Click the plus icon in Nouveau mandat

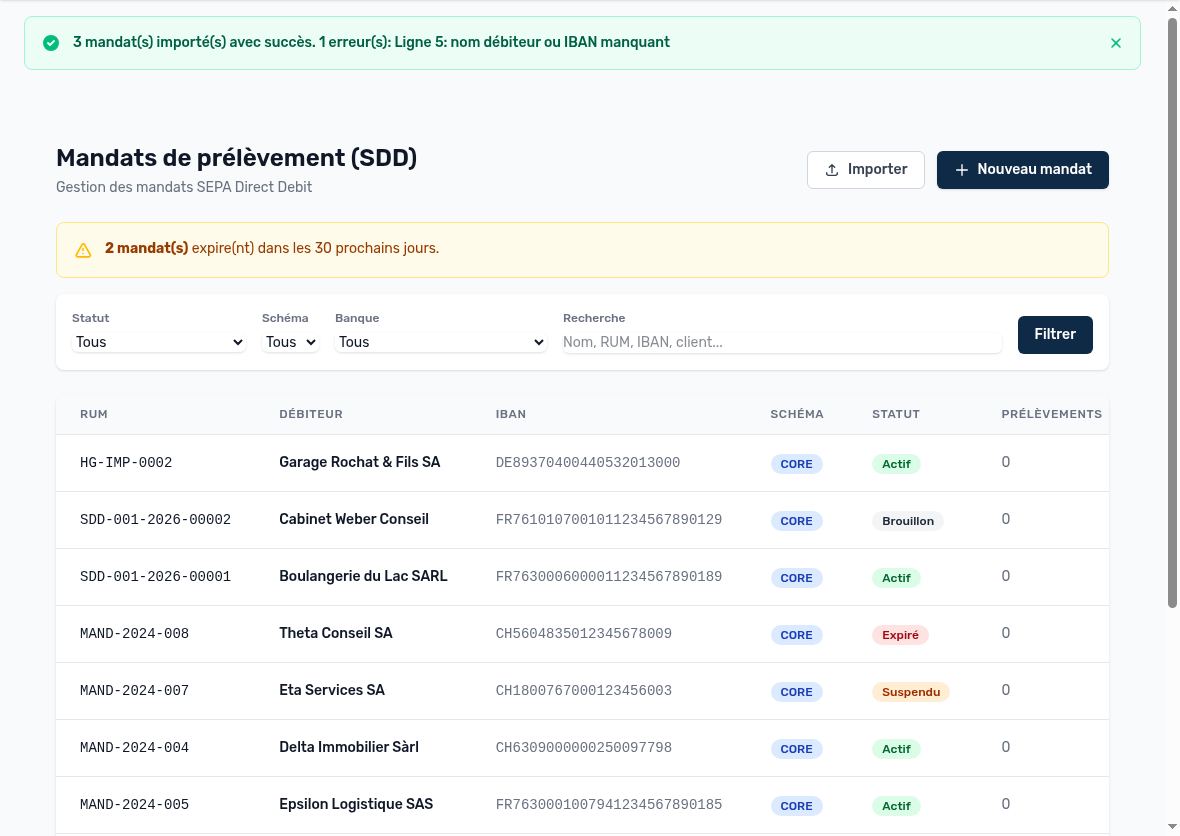click(x=962, y=170)
